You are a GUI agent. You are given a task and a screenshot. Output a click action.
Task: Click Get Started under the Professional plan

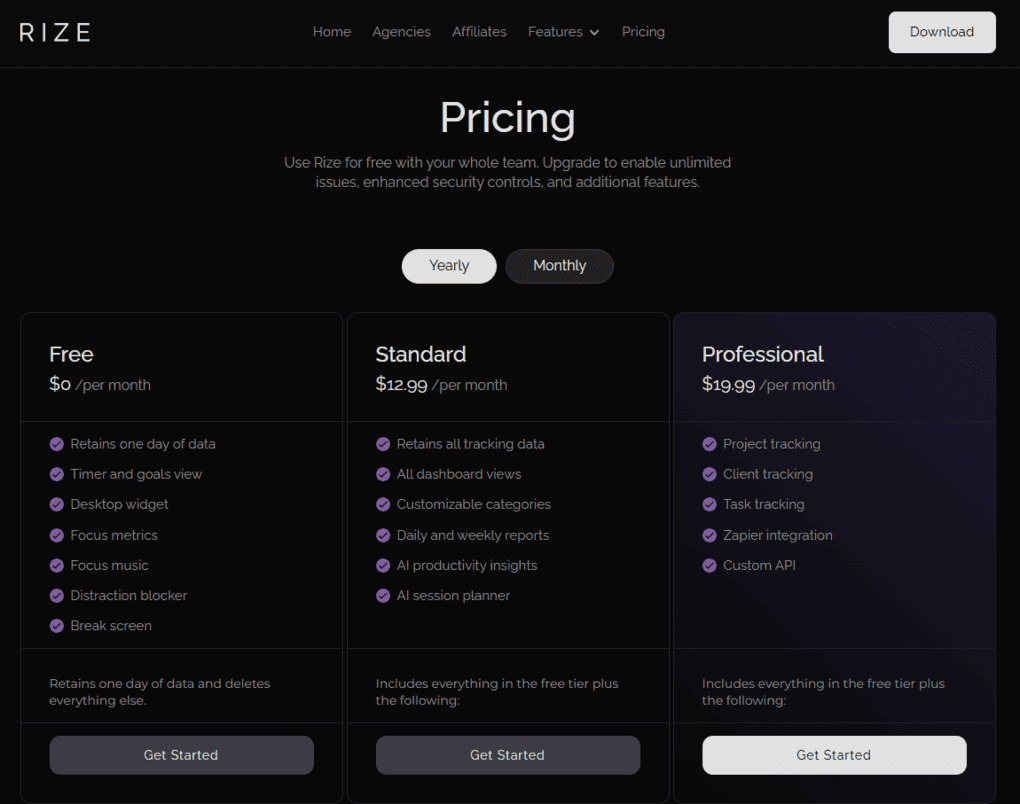click(834, 755)
